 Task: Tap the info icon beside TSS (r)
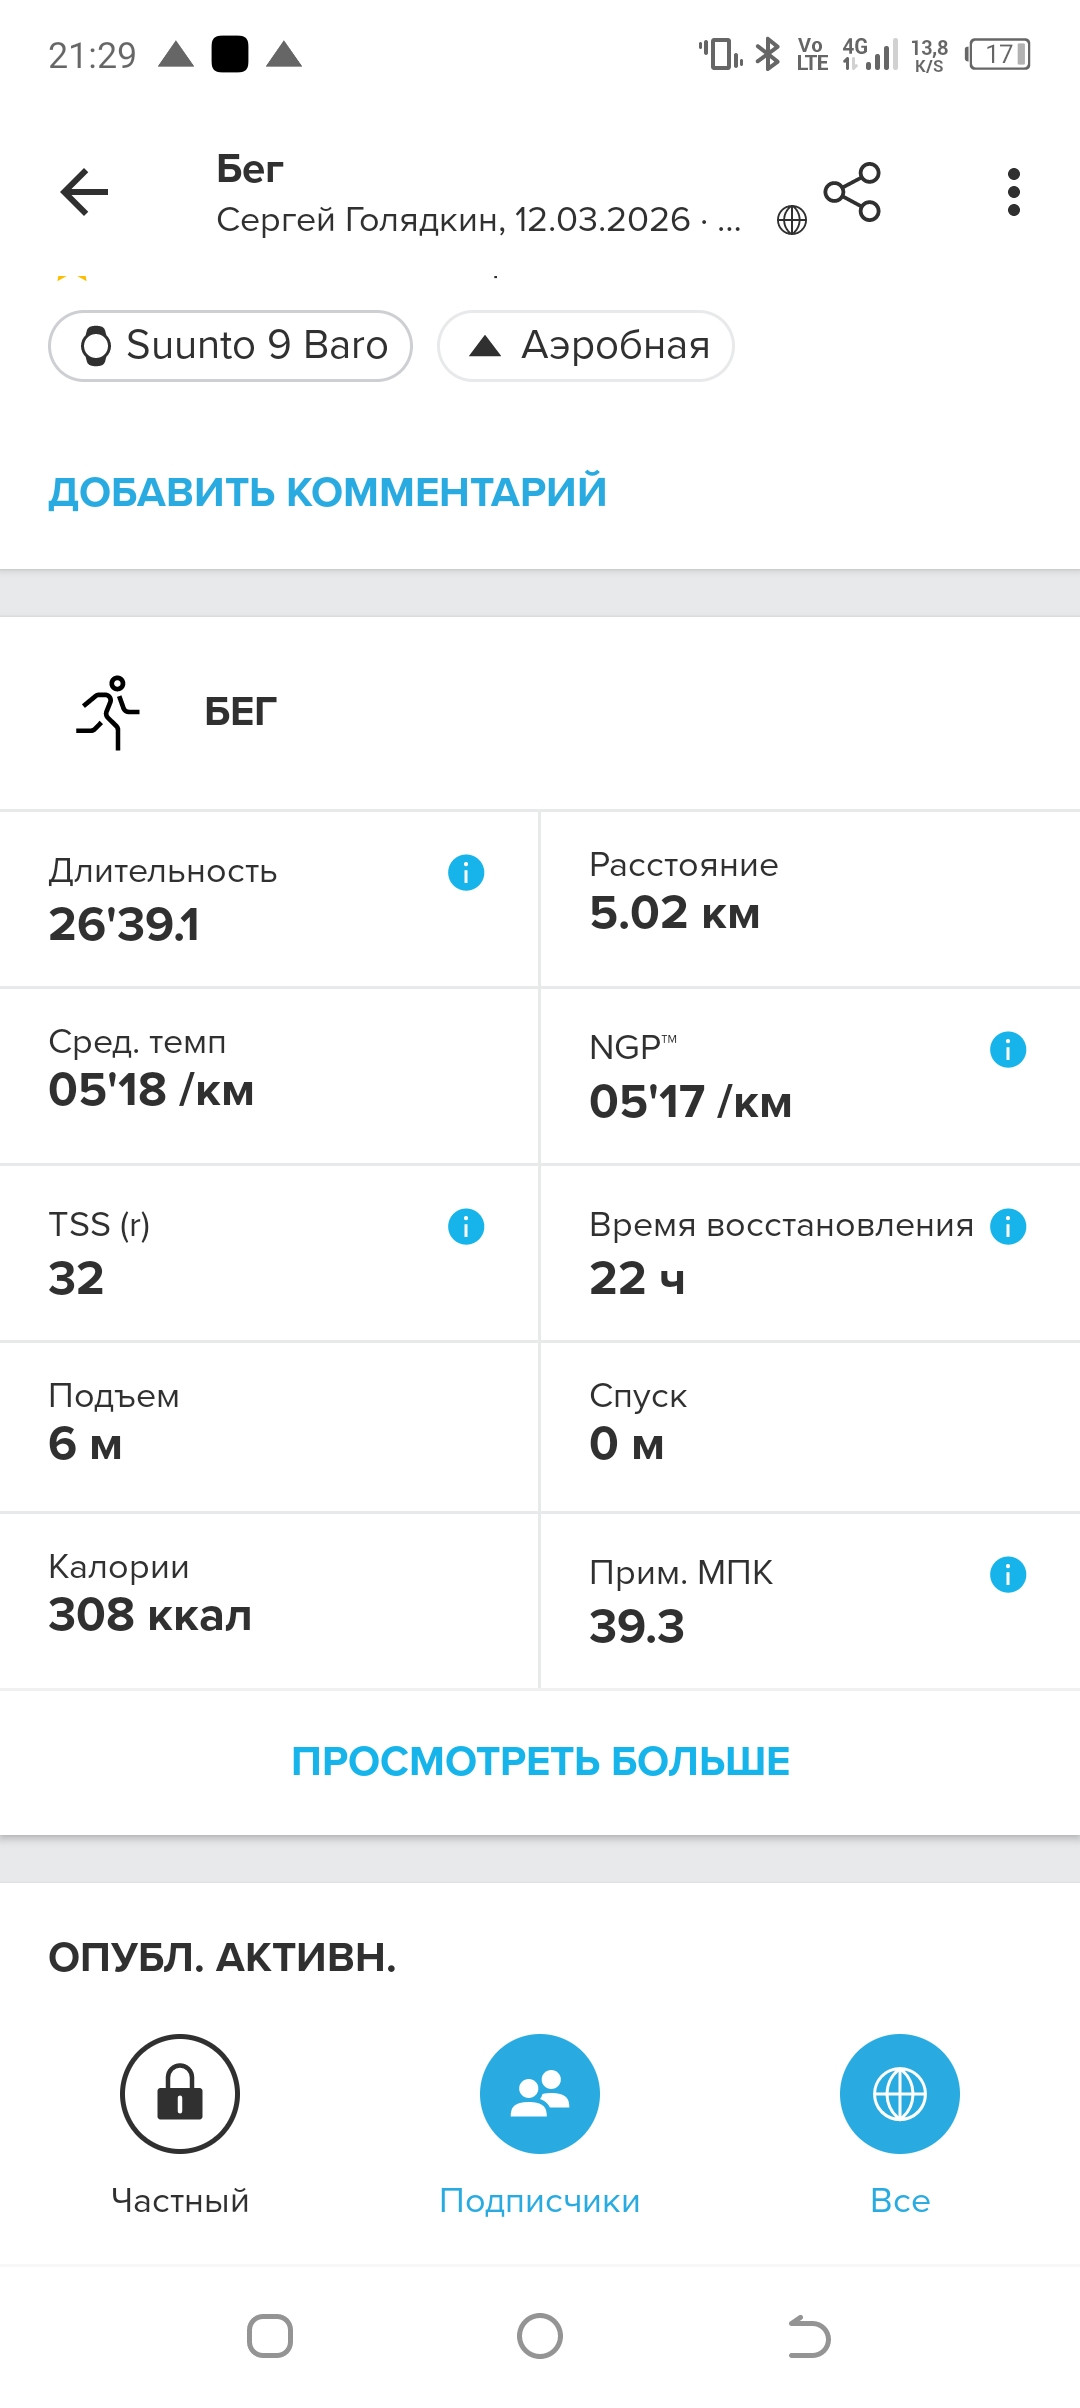[466, 1226]
